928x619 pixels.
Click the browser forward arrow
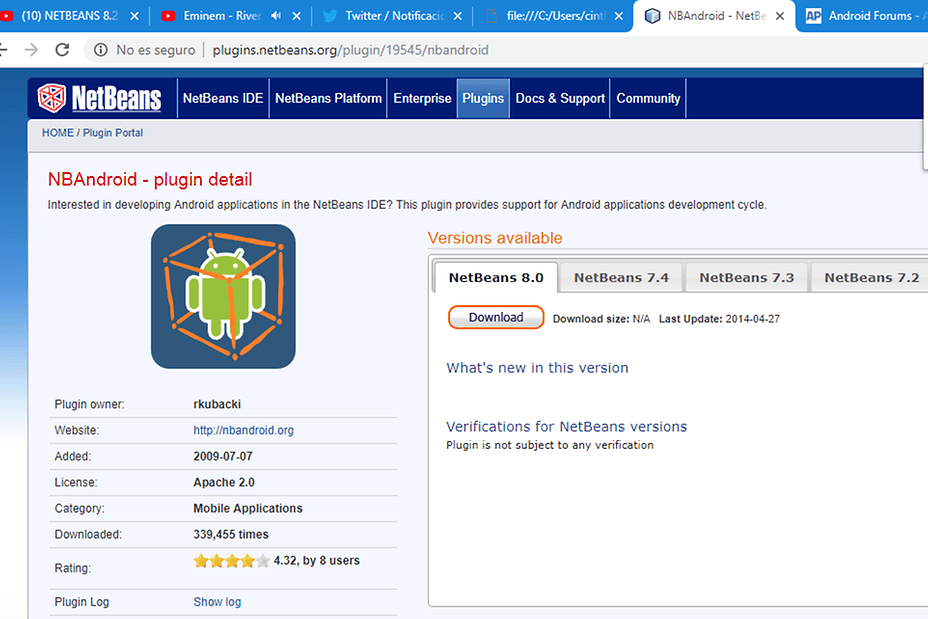[x=31, y=50]
